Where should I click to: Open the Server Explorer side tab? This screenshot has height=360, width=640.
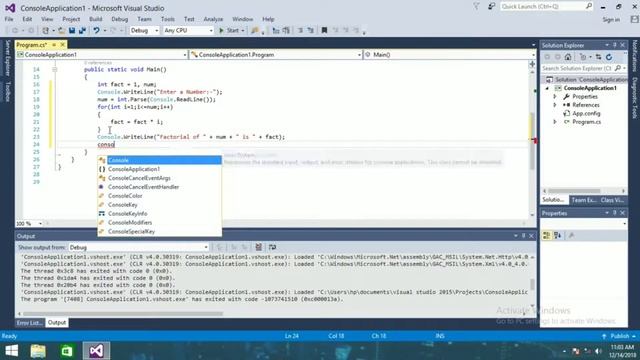pos(7,58)
